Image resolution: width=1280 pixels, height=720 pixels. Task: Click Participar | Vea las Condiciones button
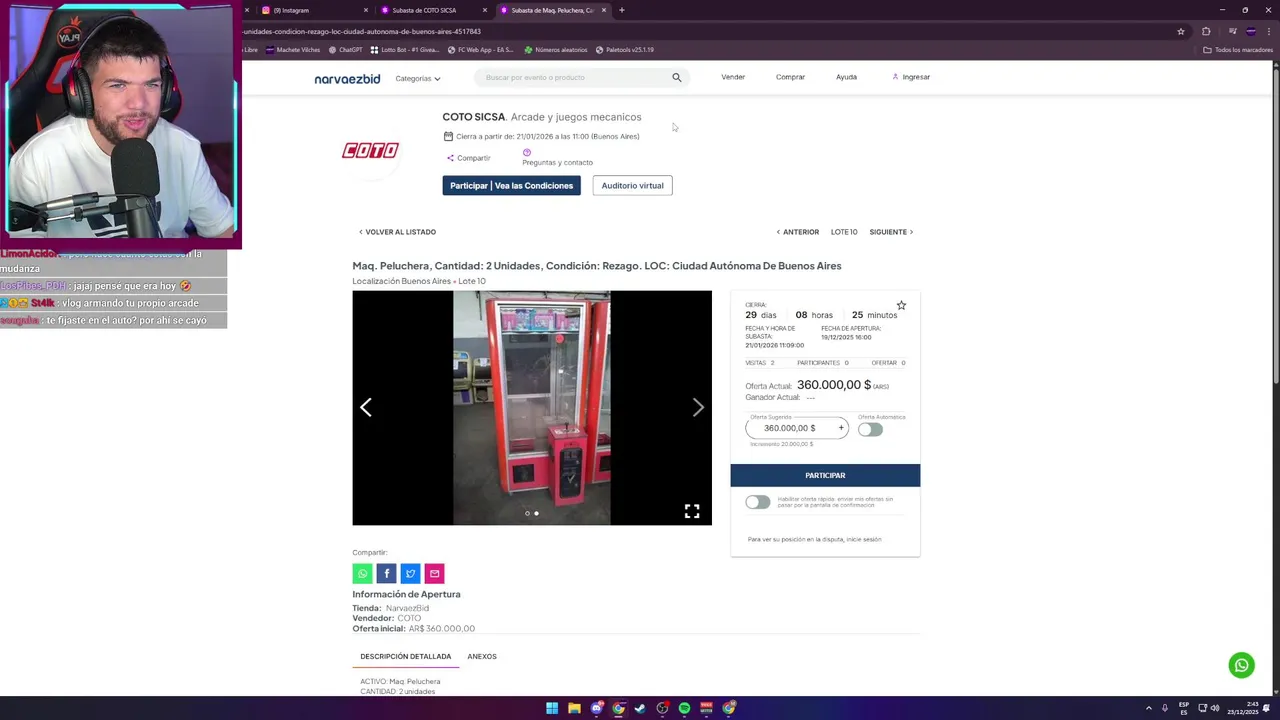[x=511, y=186]
